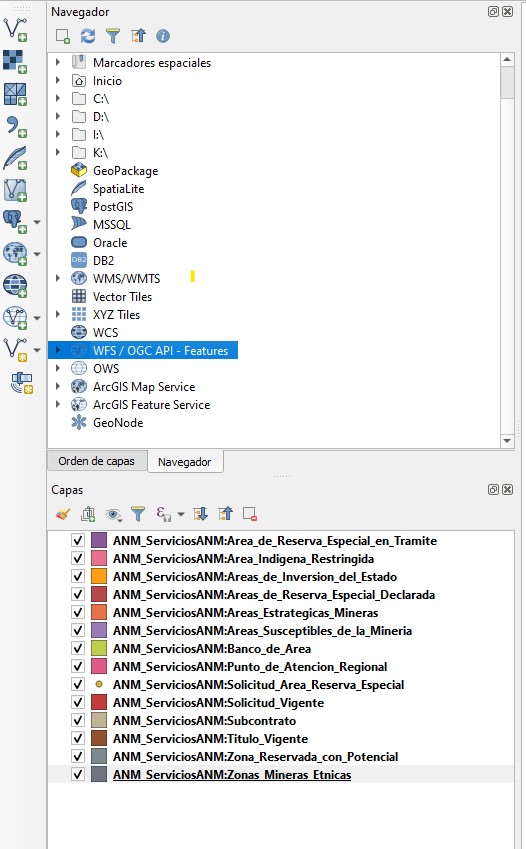Click the Navegador properties info icon
The width and height of the screenshot is (526, 849).
pyautogui.click(x=163, y=36)
